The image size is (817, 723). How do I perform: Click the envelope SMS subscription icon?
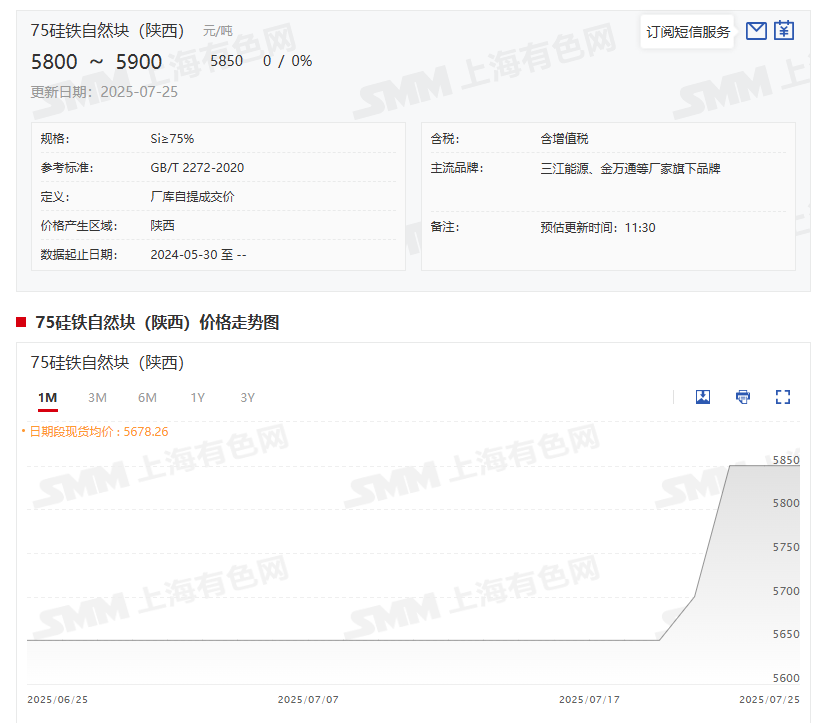pos(757,31)
